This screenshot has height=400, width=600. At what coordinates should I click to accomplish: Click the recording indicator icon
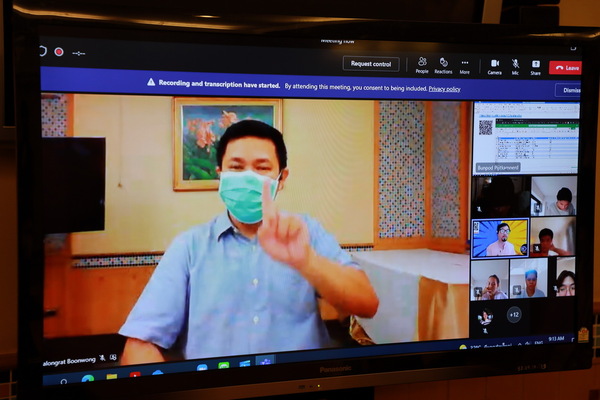[59, 52]
